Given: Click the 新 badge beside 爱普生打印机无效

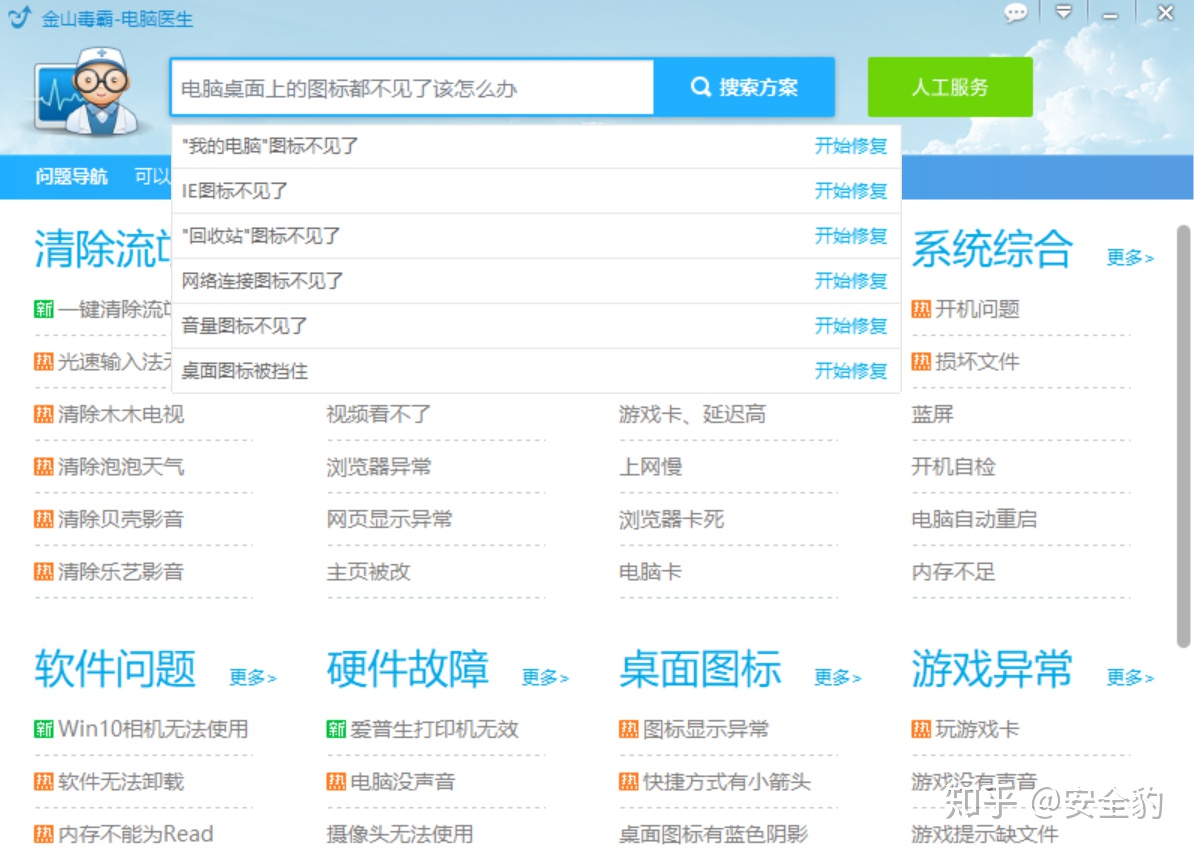Looking at the screenshot, I should pos(336,729).
